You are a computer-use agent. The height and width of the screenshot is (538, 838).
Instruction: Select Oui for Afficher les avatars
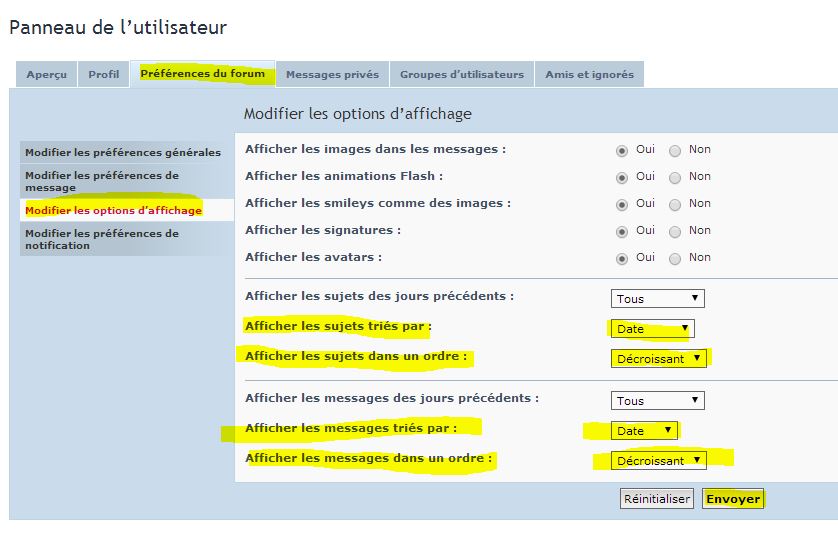point(622,258)
